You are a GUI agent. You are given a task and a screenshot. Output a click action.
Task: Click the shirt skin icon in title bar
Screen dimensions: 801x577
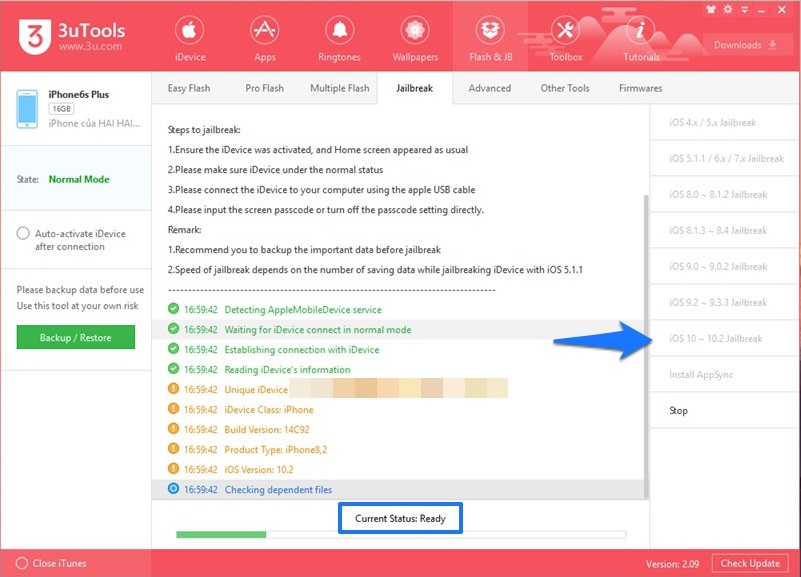point(711,9)
